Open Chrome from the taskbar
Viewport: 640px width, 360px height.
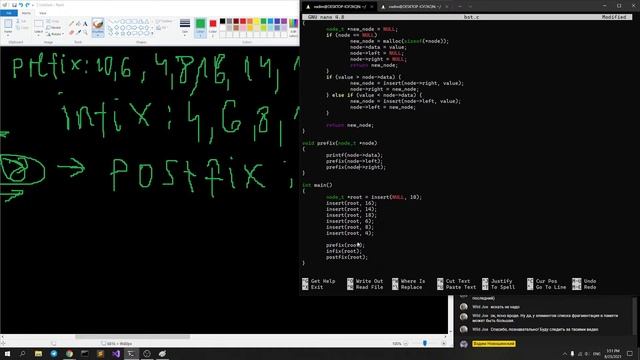pos(69,353)
